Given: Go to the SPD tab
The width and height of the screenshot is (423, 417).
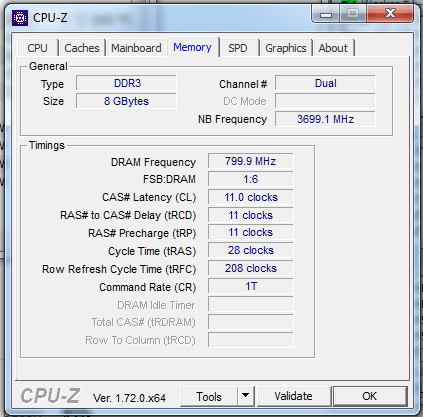Looking at the screenshot, I should pyautogui.click(x=238, y=48).
